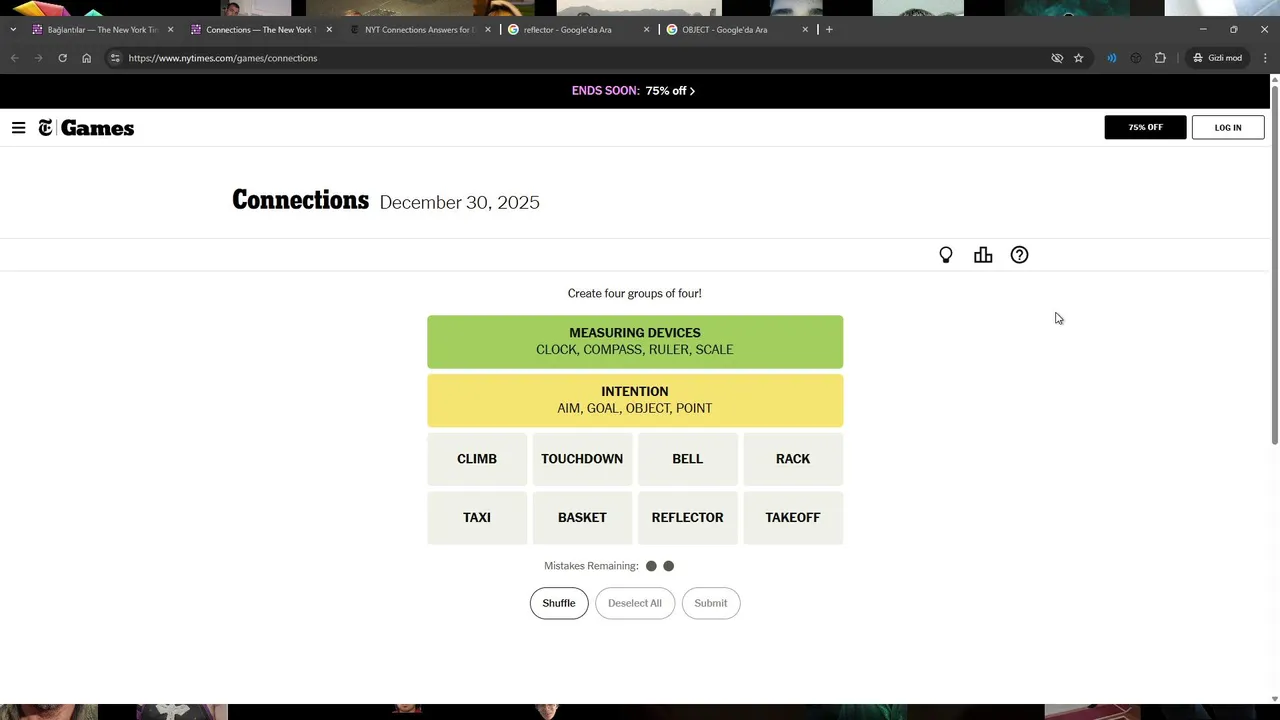Click the green MEASURING DEVICES group

click(x=635, y=342)
